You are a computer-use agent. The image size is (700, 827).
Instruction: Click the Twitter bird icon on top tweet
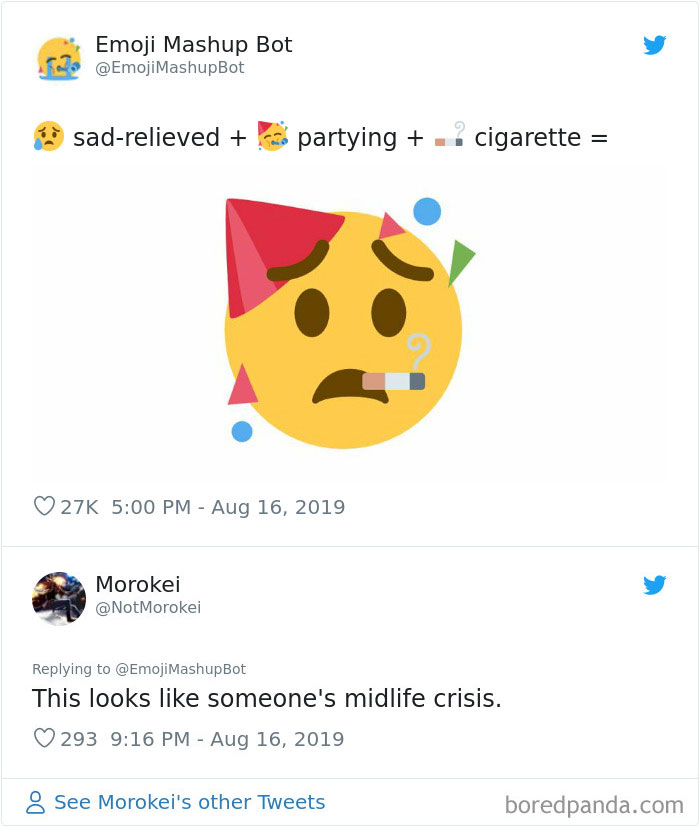pyautogui.click(x=655, y=45)
